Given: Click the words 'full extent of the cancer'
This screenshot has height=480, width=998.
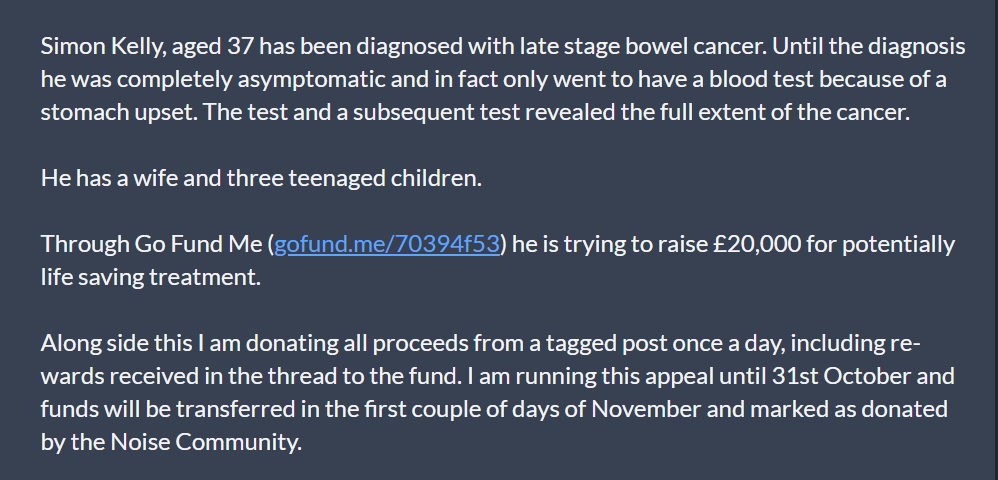Looking at the screenshot, I should point(781,113).
